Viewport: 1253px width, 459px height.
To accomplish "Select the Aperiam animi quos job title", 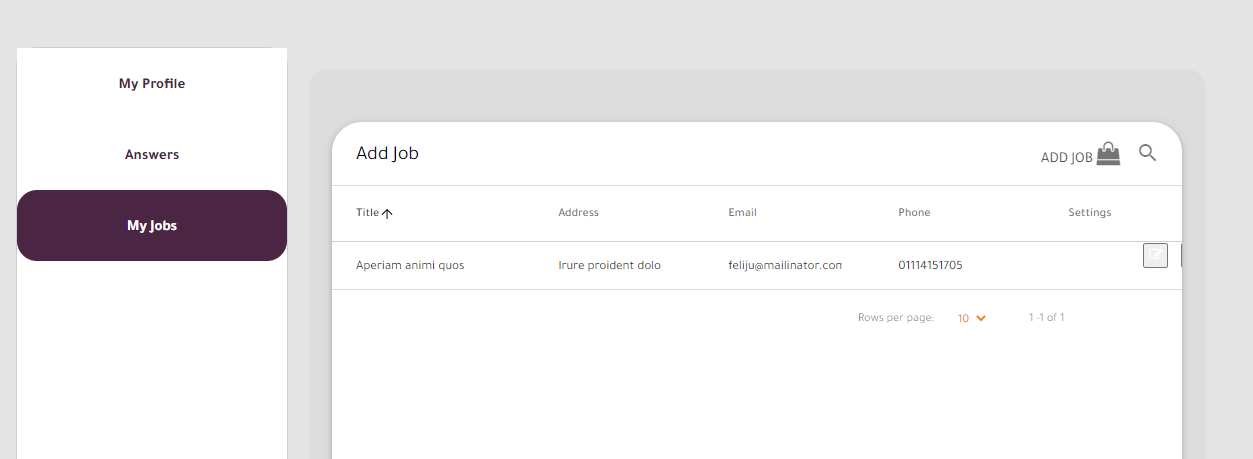I will [x=410, y=266].
